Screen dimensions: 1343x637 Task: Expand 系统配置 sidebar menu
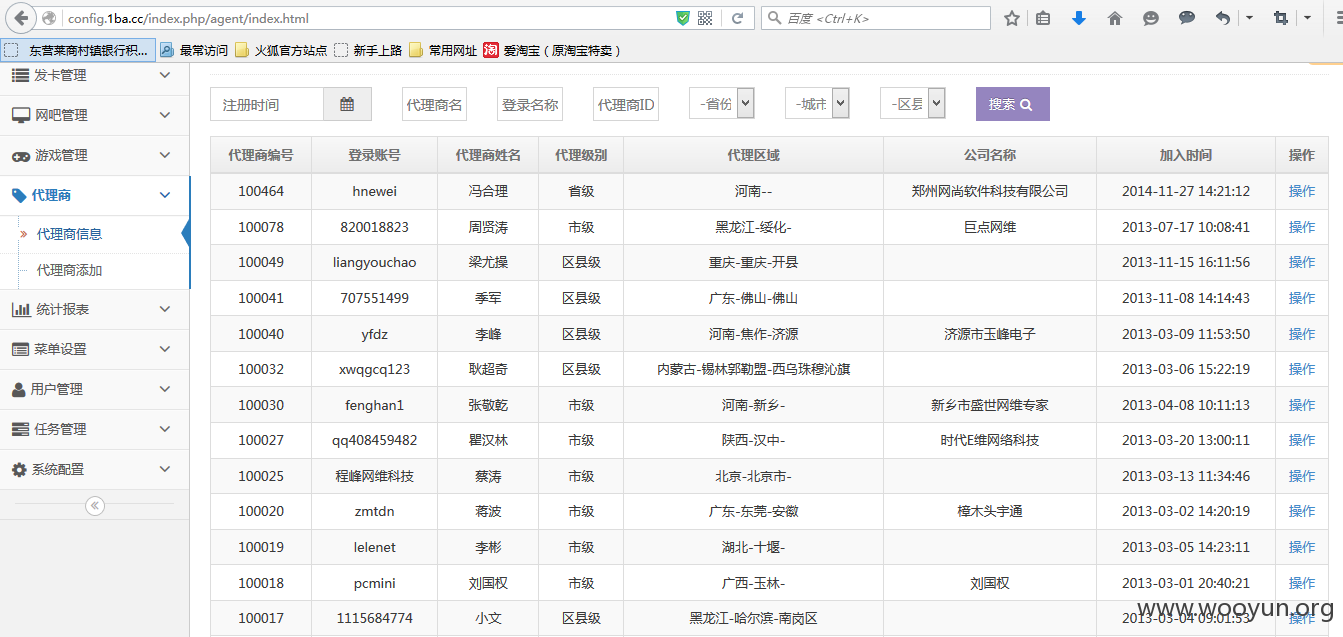coord(94,469)
